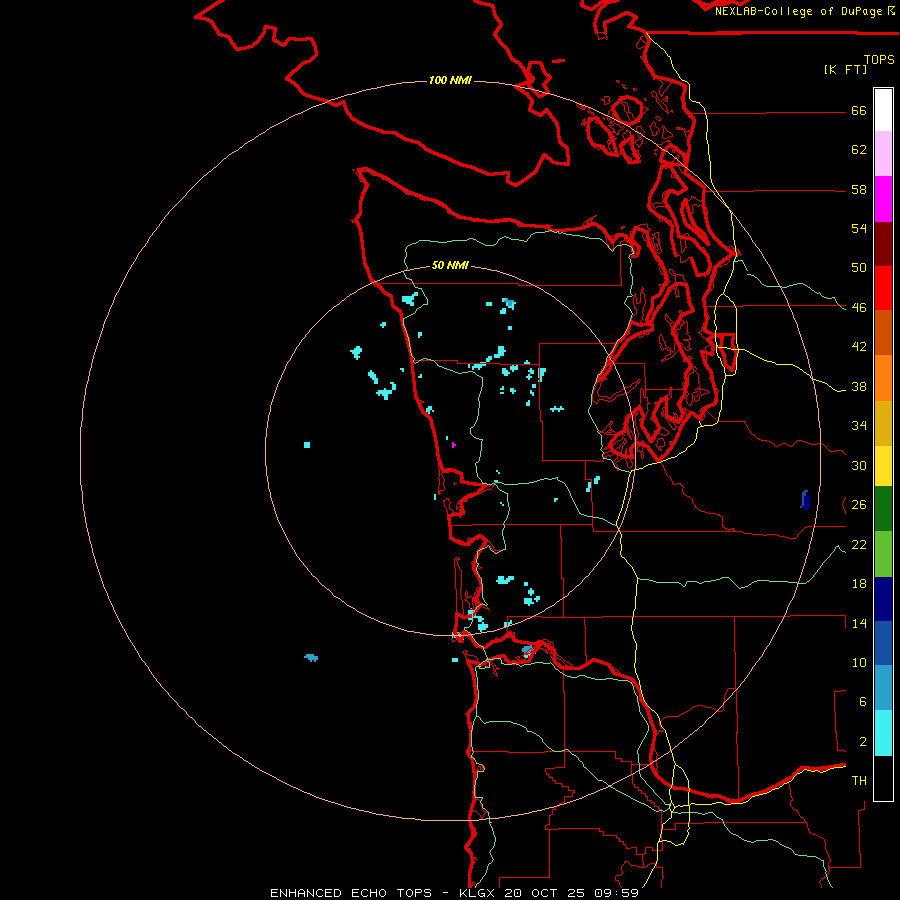
Task: Click the 20 OCT 25 09:59 timestamp
Action: tap(571, 893)
